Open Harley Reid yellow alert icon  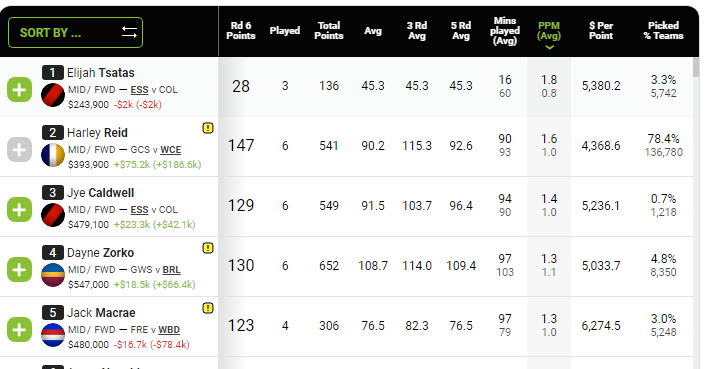pos(208,128)
